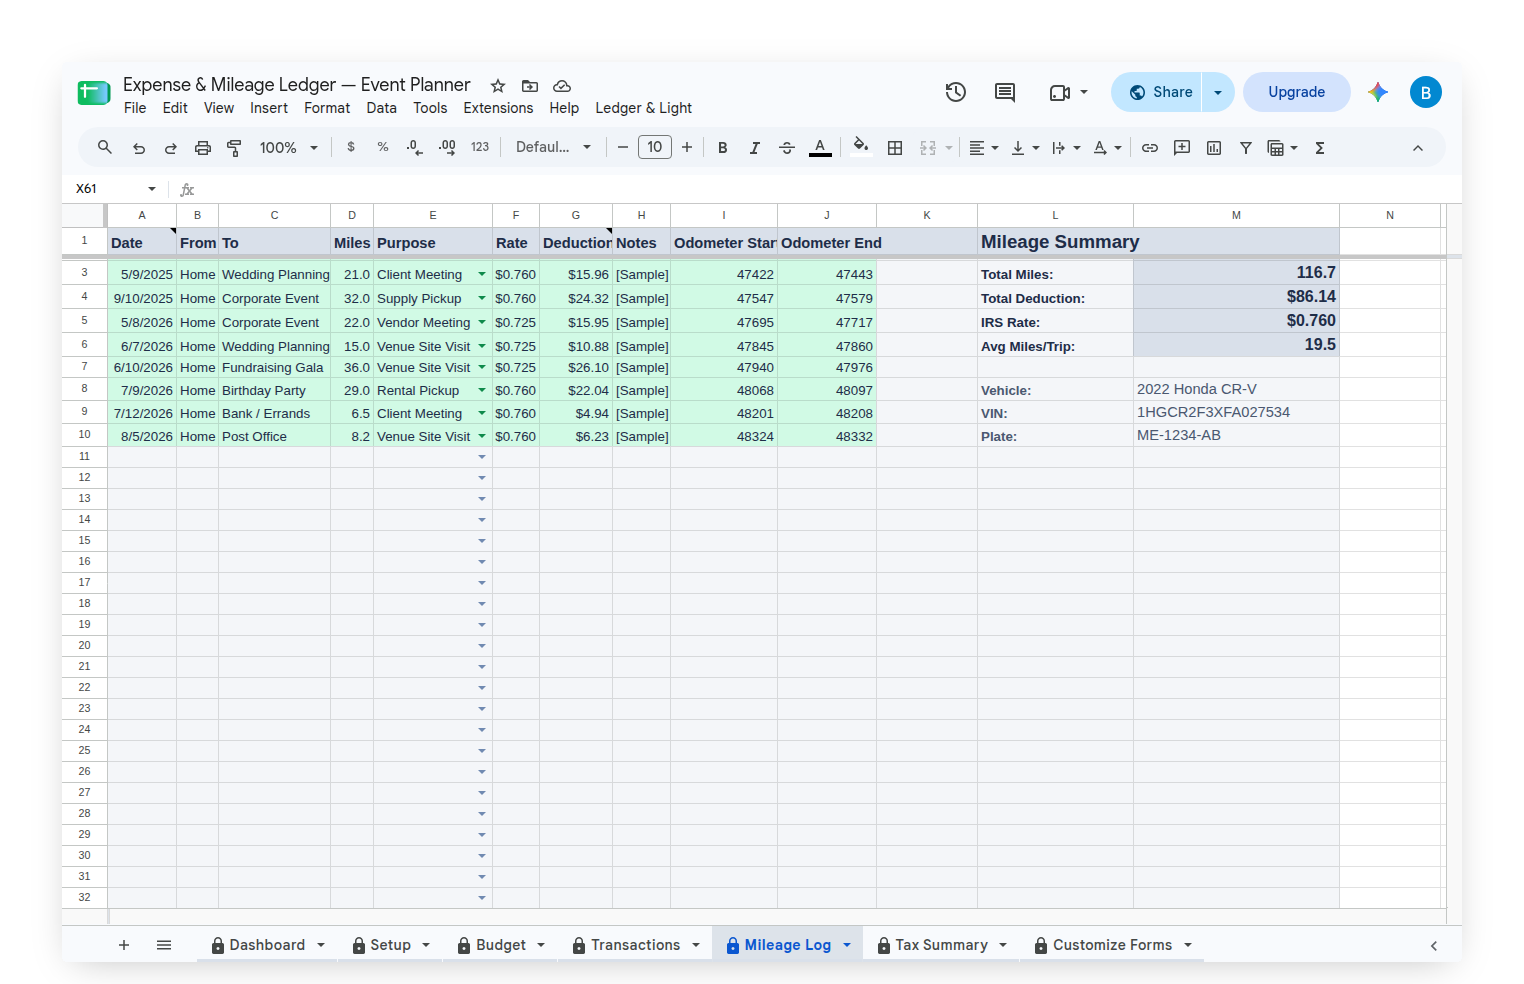Open the zoom level dropdown
This screenshot has height=984, width=1524.
point(288,148)
